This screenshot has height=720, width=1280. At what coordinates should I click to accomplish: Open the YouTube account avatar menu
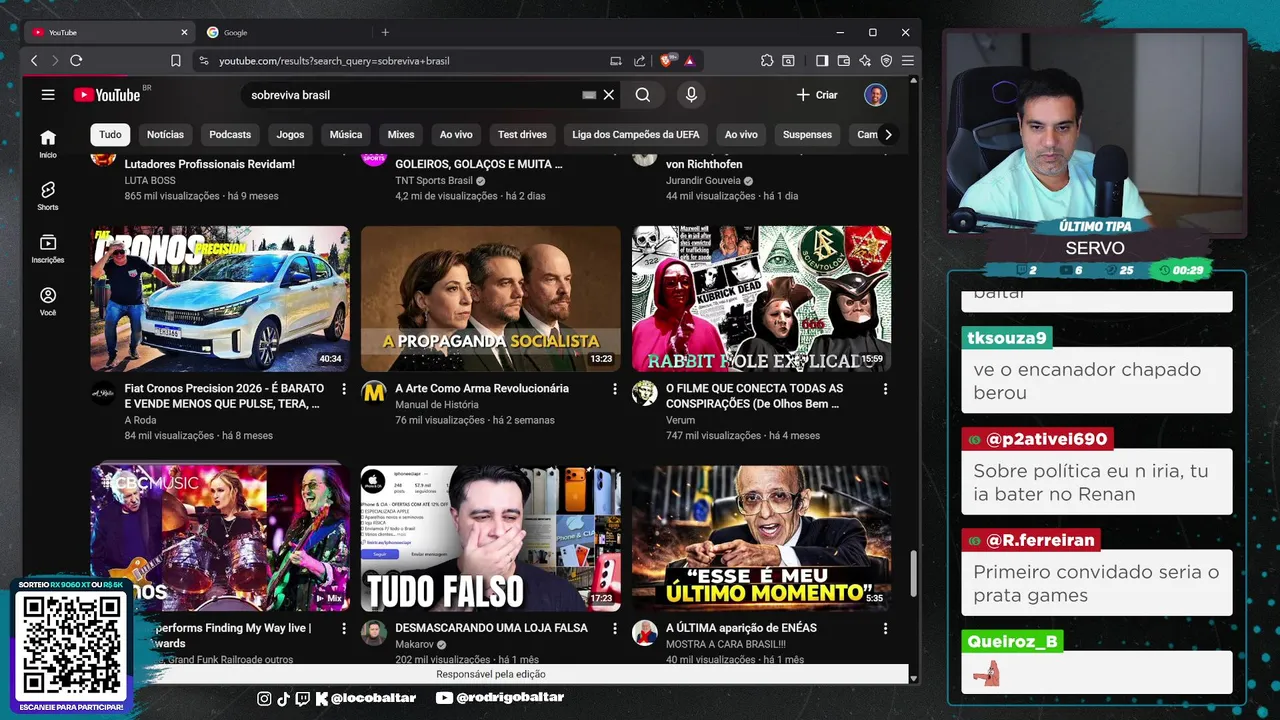(x=875, y=95)
